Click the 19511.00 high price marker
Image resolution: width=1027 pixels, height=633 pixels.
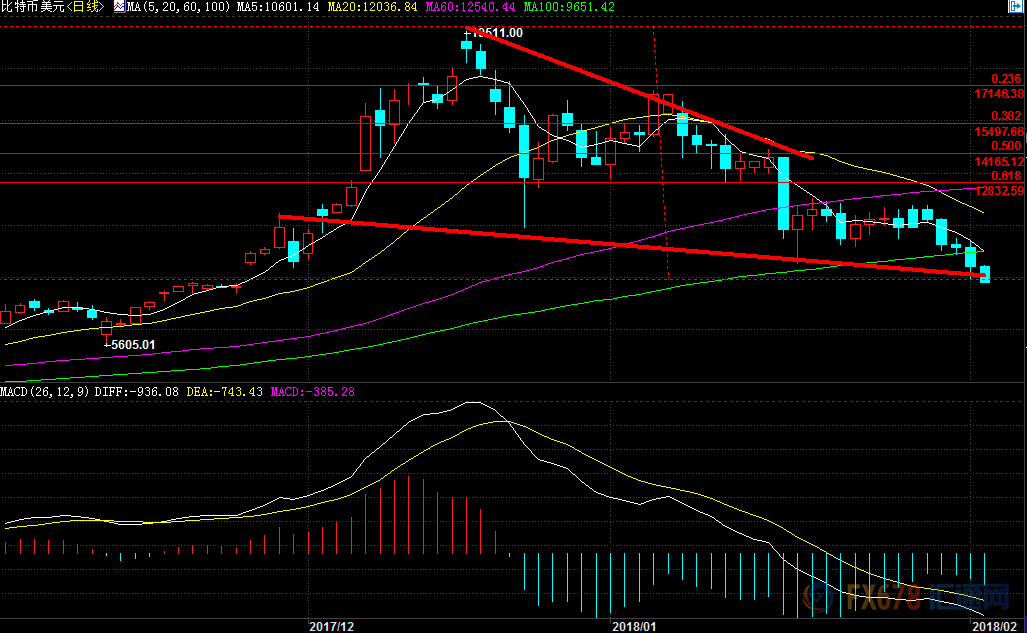click(493, 33)
